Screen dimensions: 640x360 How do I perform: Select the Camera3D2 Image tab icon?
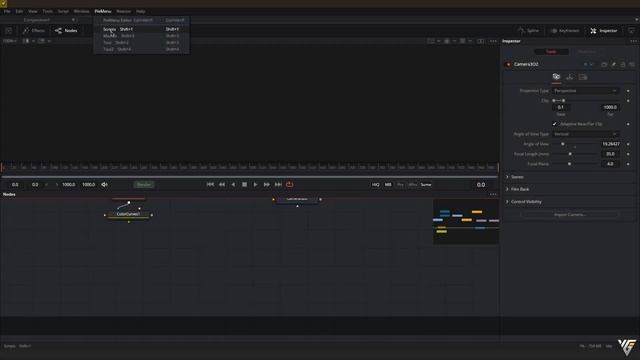tap(583, 77)
